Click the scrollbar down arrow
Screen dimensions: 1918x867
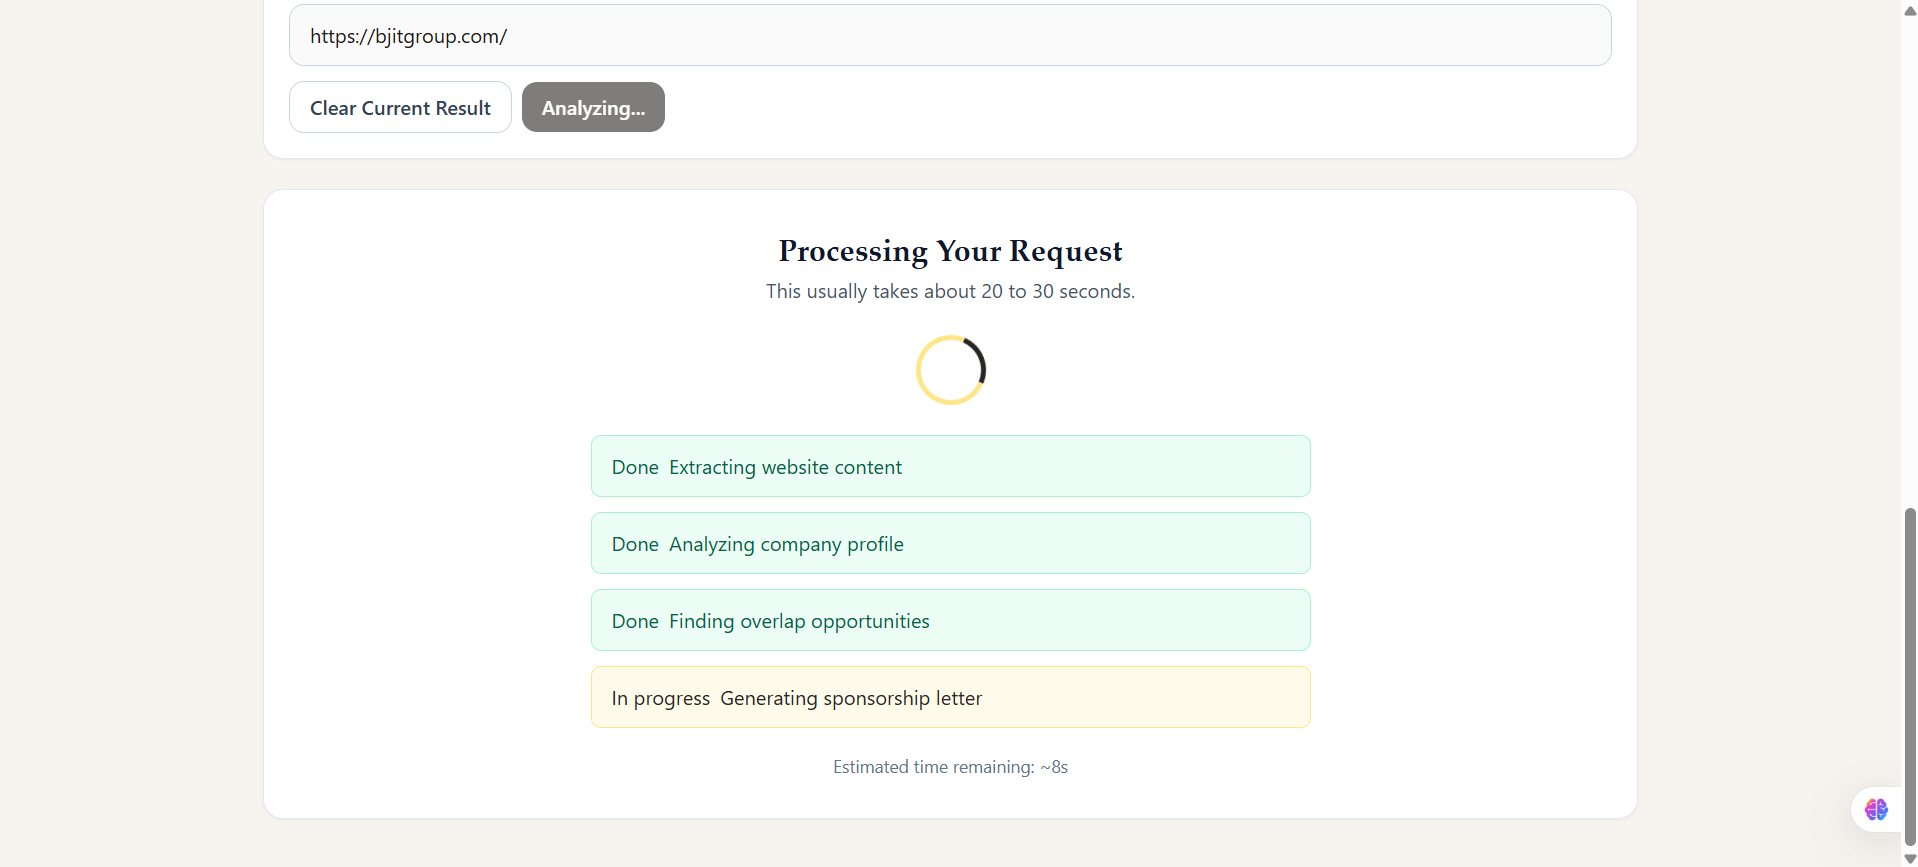[x=1910, y=858]
